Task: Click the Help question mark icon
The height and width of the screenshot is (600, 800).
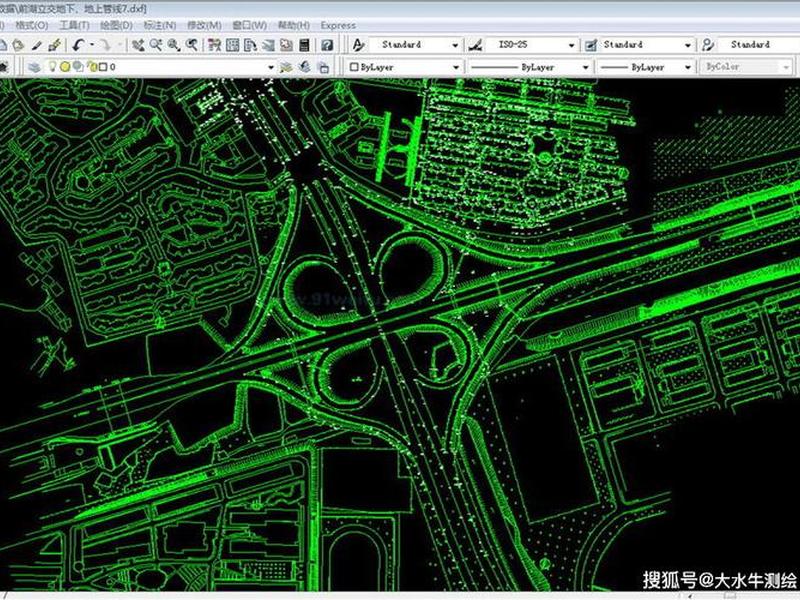Action: pyautogui.click(x=327, y=45)
